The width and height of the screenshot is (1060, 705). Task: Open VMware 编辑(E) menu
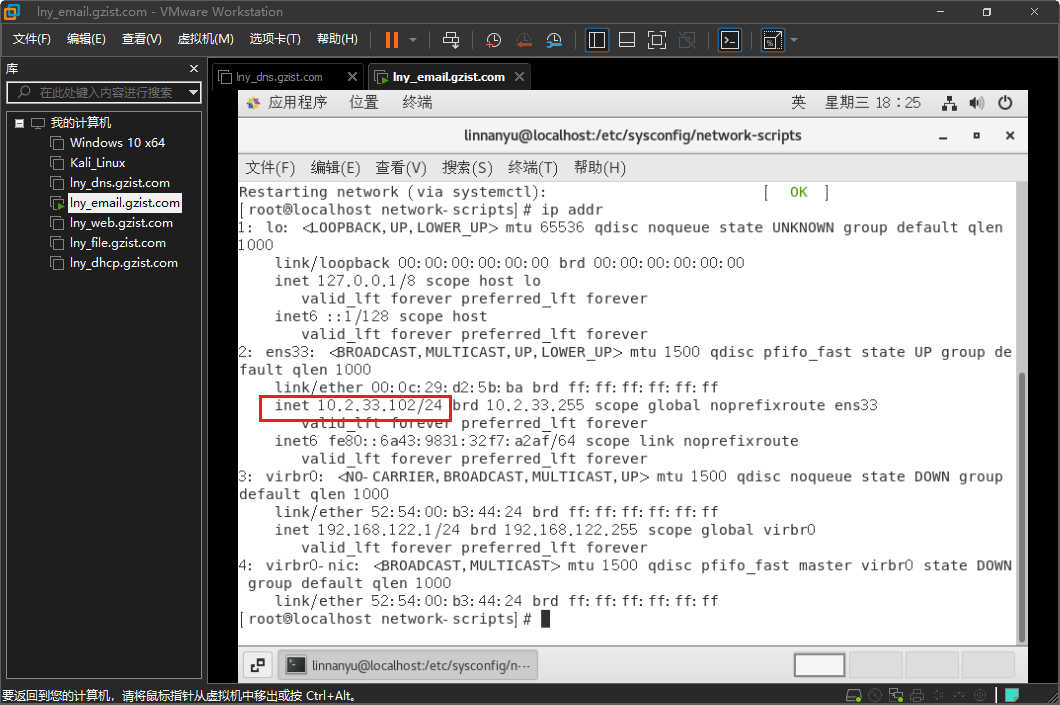tap(86, 39)
